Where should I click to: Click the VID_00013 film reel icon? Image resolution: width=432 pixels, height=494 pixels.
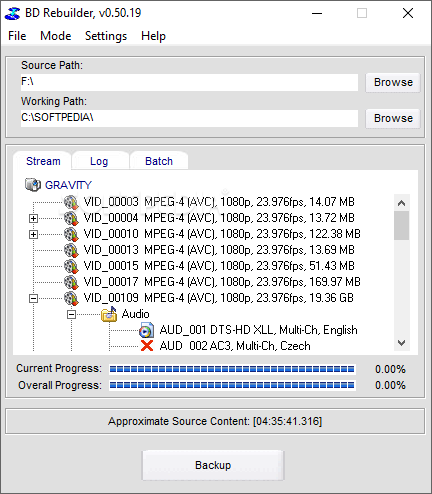pos(71,250)
